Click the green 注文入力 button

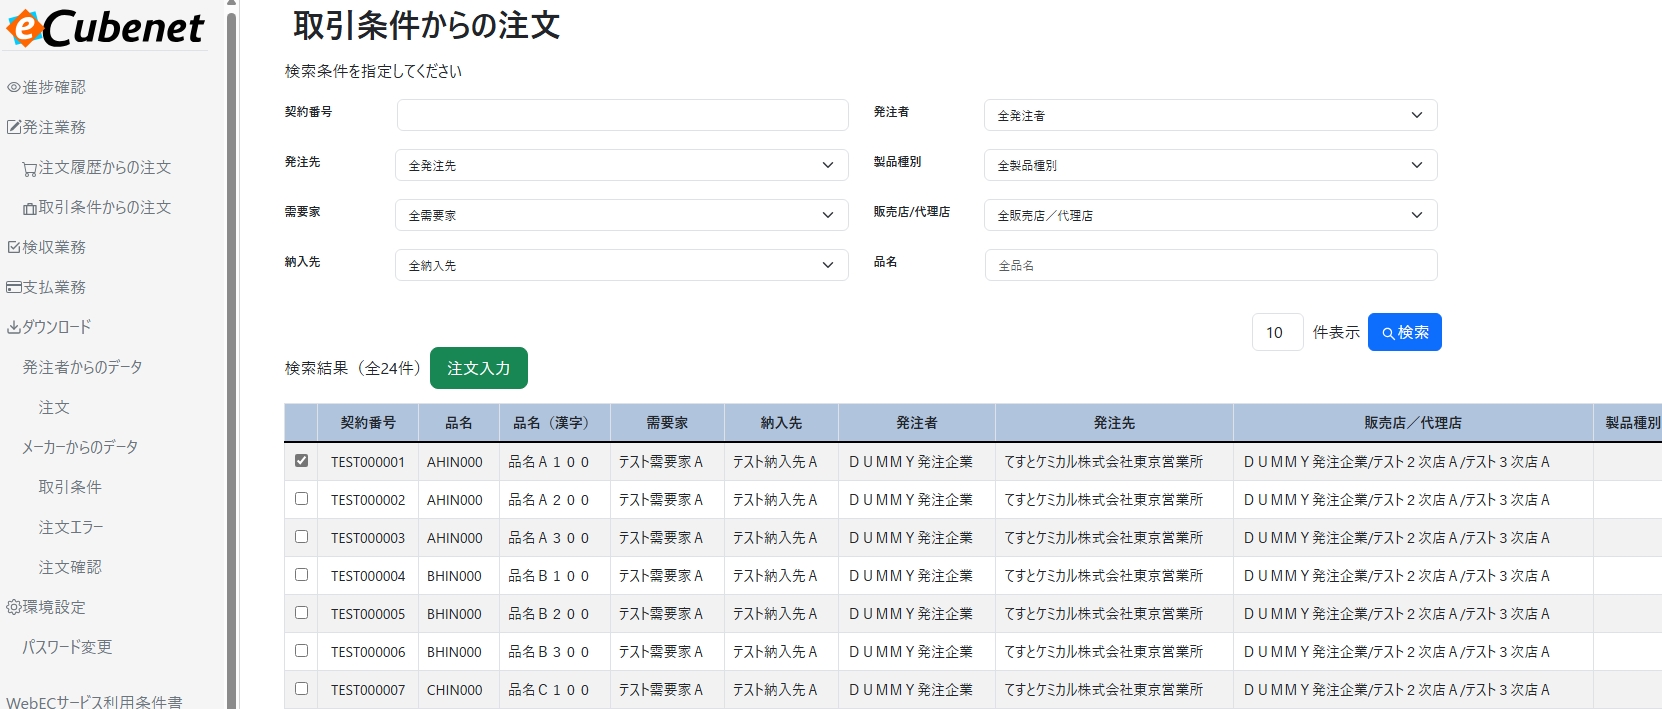[478, 368]
